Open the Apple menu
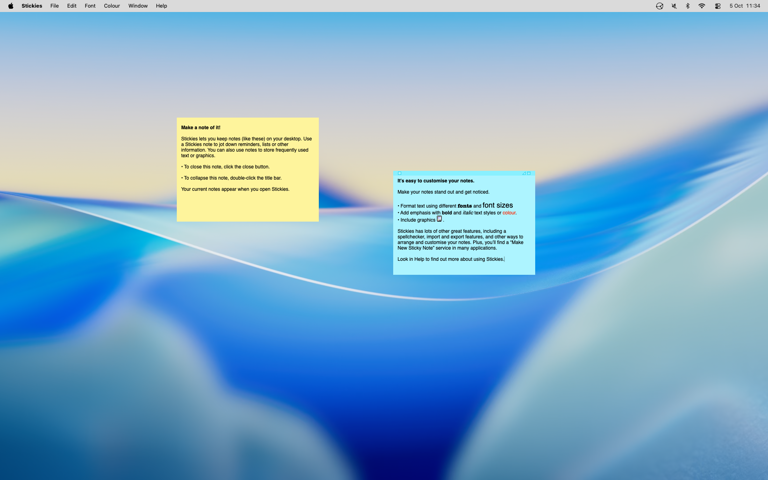This screenshot has width=768, height=480. pyautogui.click(x=10, y=6)
